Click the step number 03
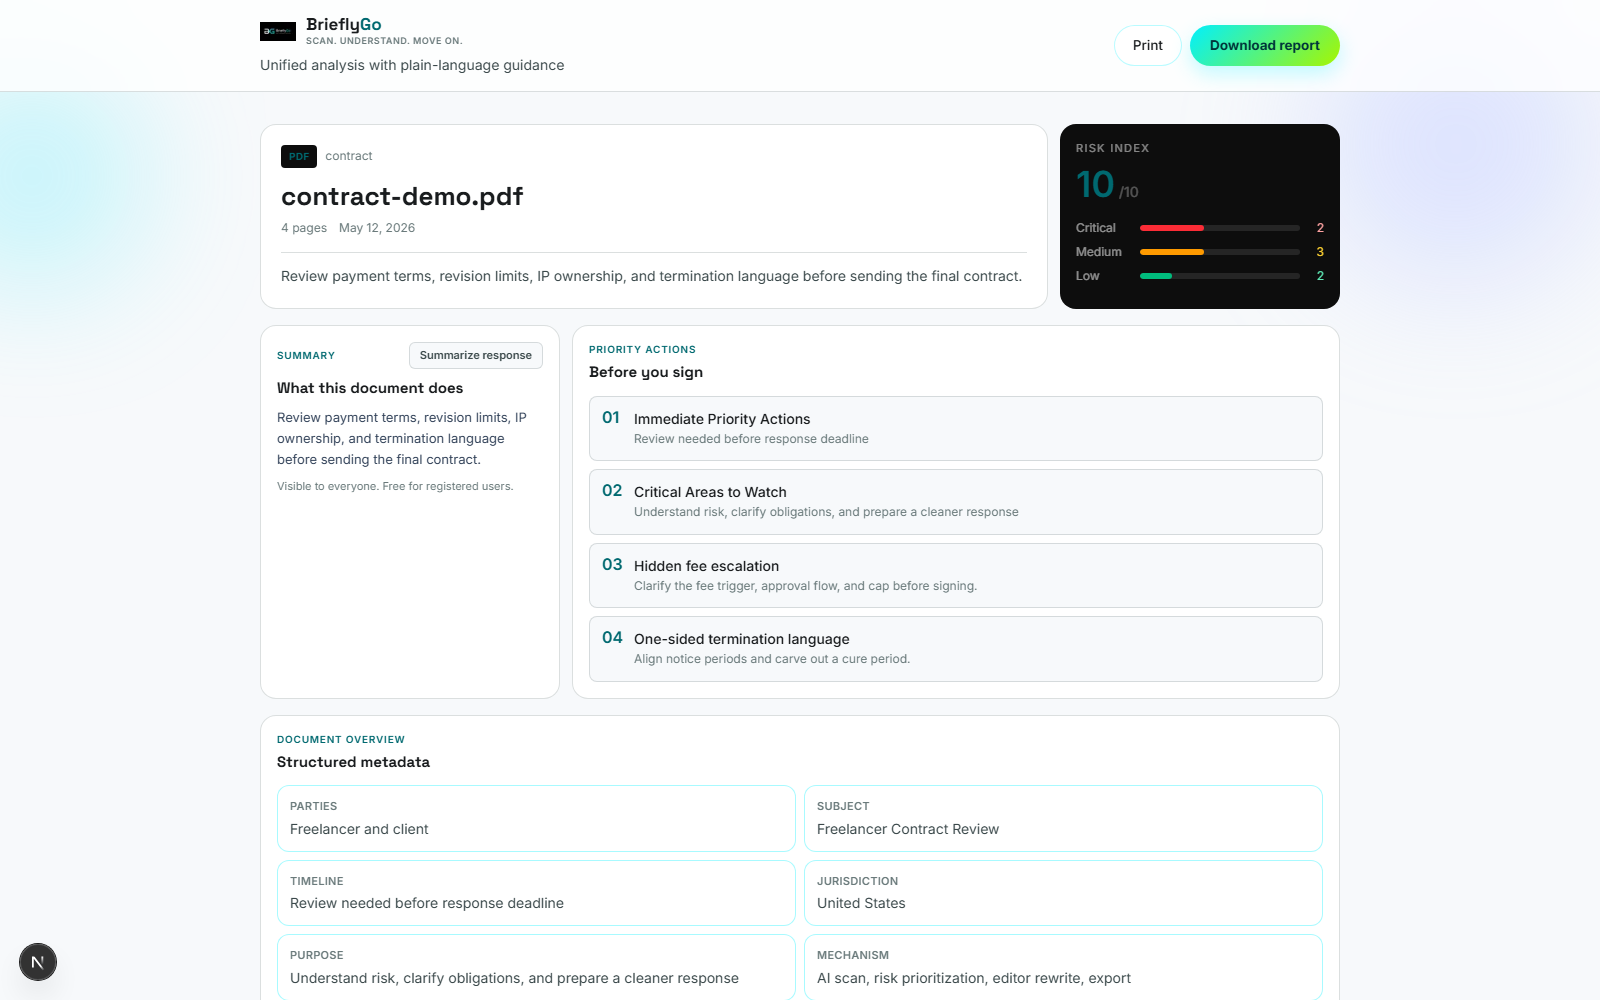Screen dimensions: 1600x1000 point(612,565)
